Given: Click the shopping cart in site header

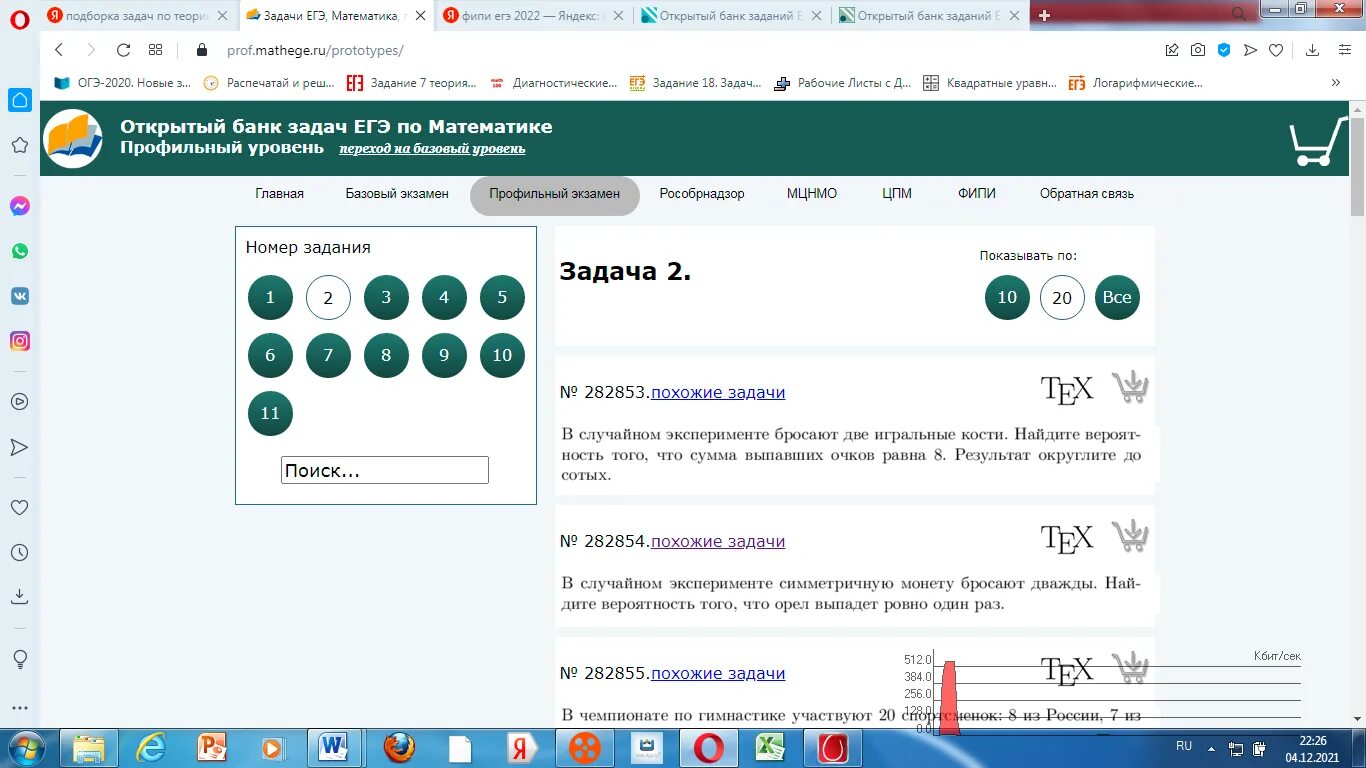Looking at the screenshot, I should (x=1318, y=141).
